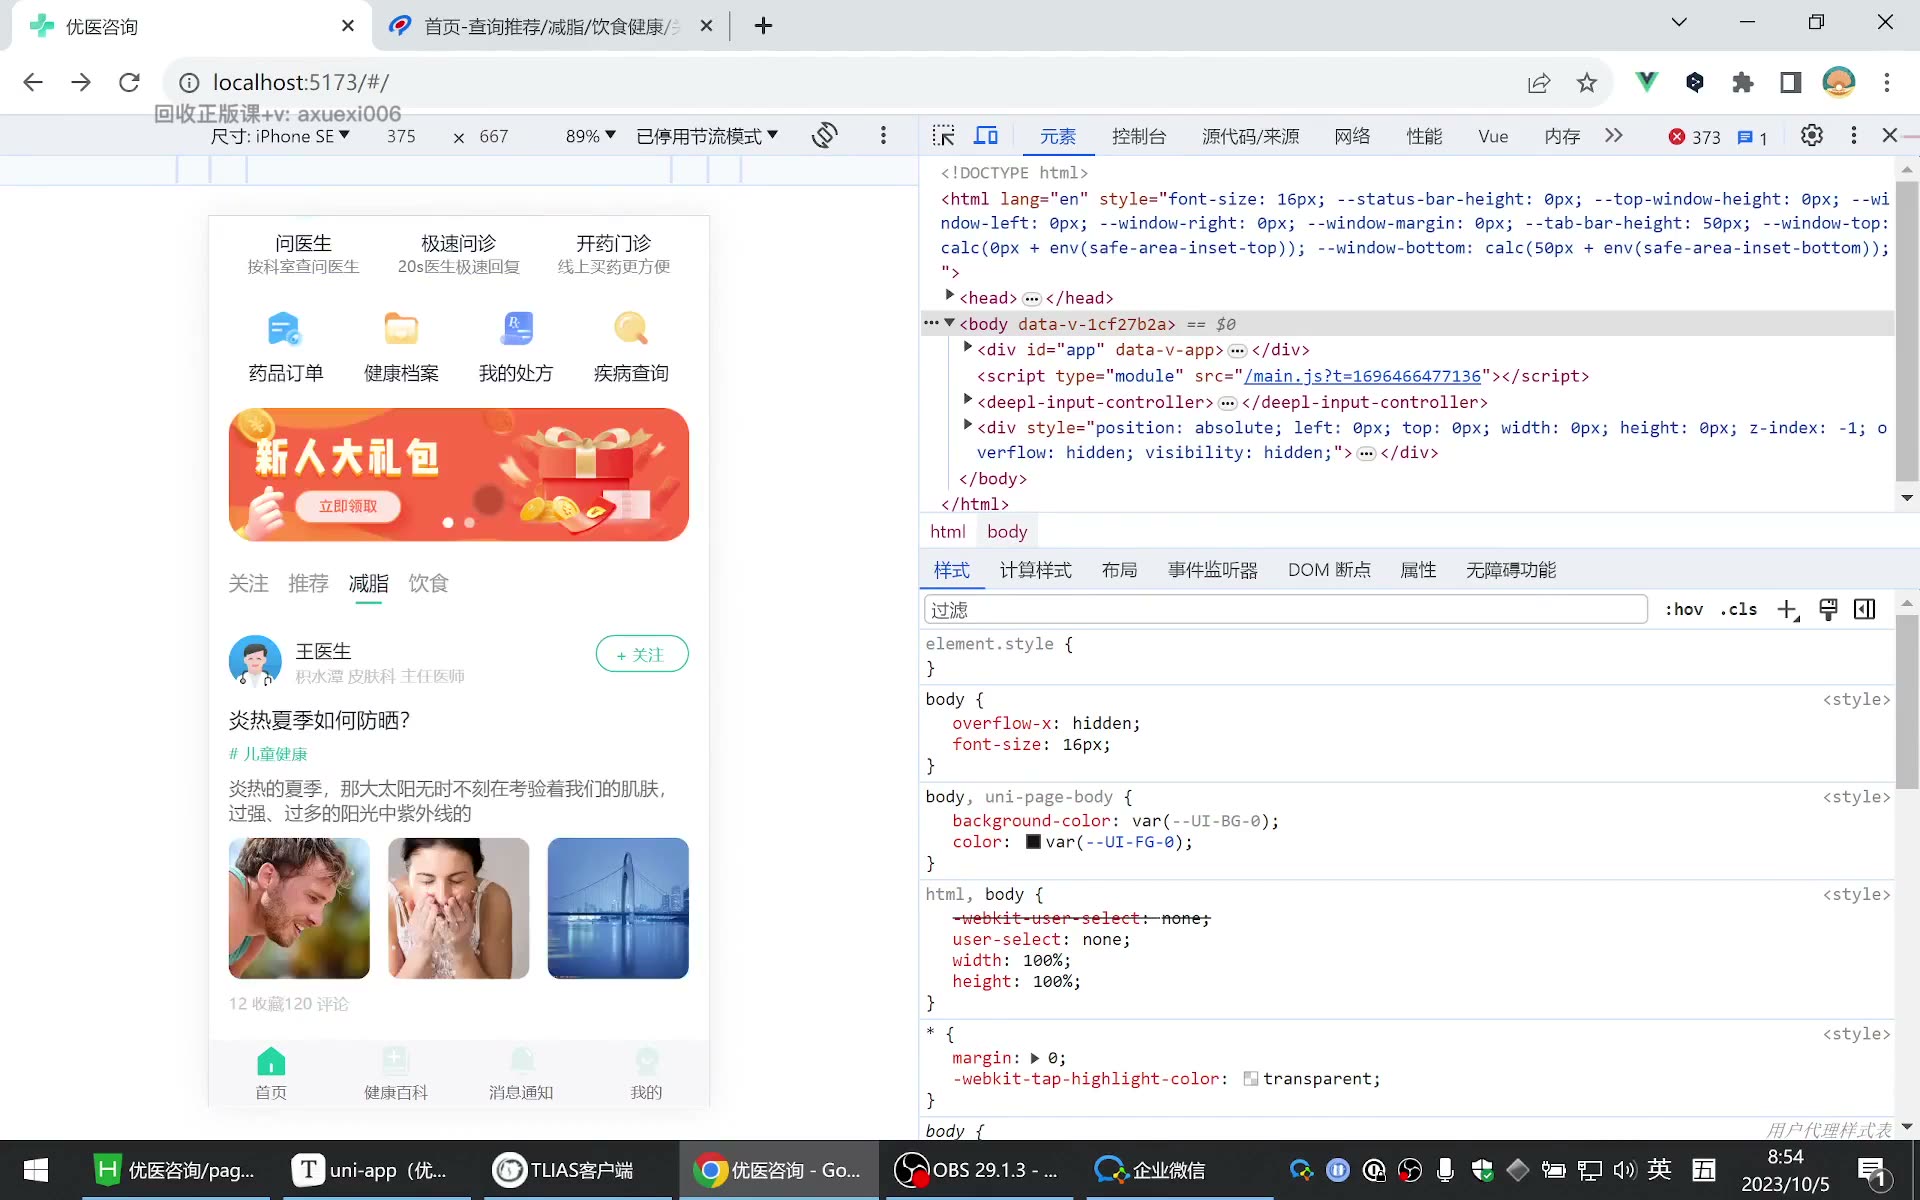Open the 药品订单 icon
This screenshot has height=1200, width=1920.
point(285,329)
